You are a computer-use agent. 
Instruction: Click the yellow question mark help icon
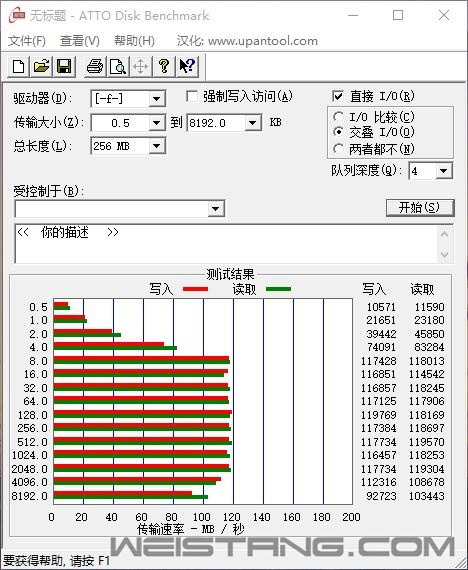164,67
